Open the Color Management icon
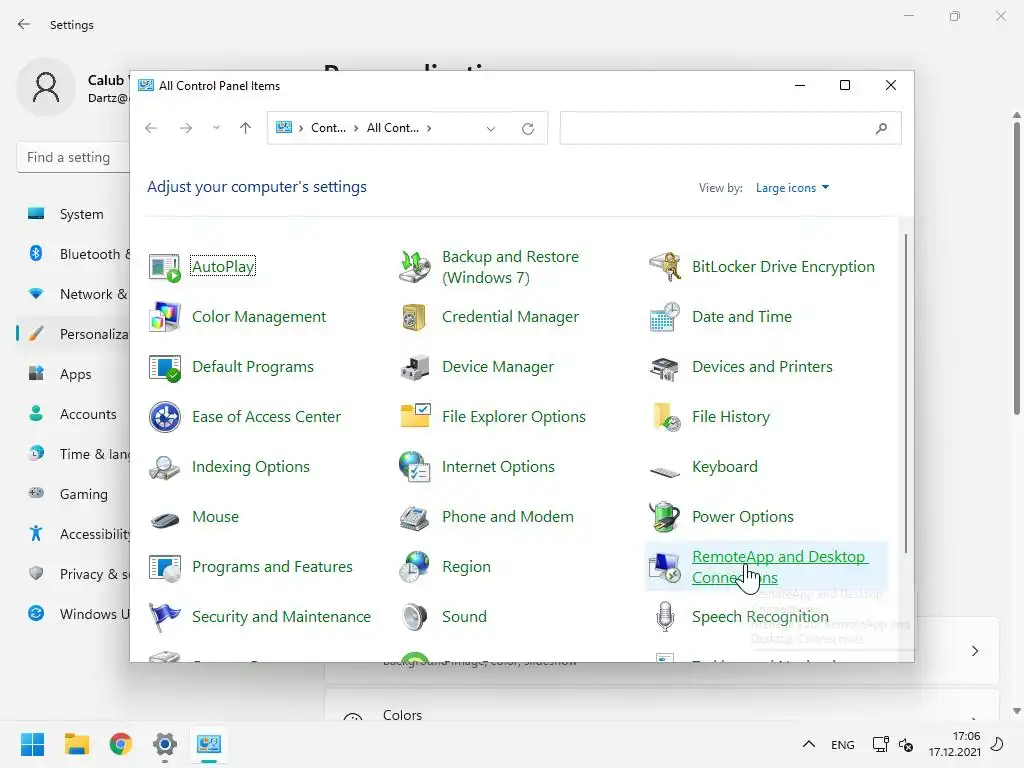 tap(165, 317)
